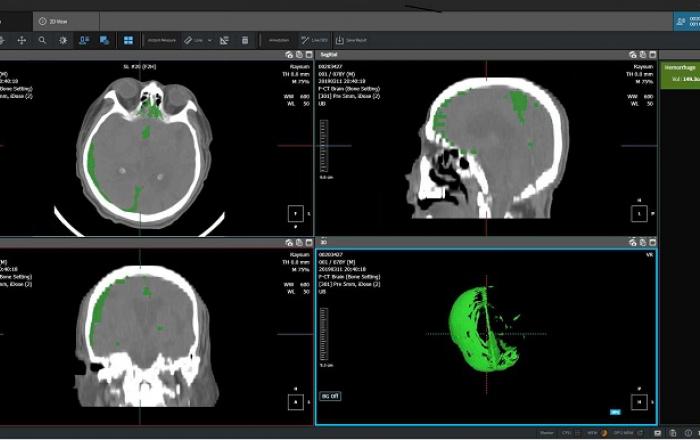The width and height of the screenshot is (700, 440).
Task: Toggle the BG Off button in 3D view
Action: click(332, 397)
